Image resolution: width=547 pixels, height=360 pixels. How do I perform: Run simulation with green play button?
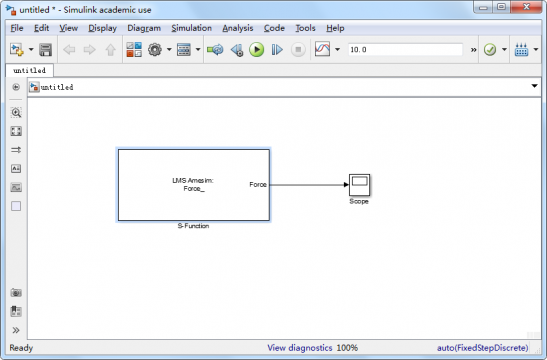pos(256,50)
